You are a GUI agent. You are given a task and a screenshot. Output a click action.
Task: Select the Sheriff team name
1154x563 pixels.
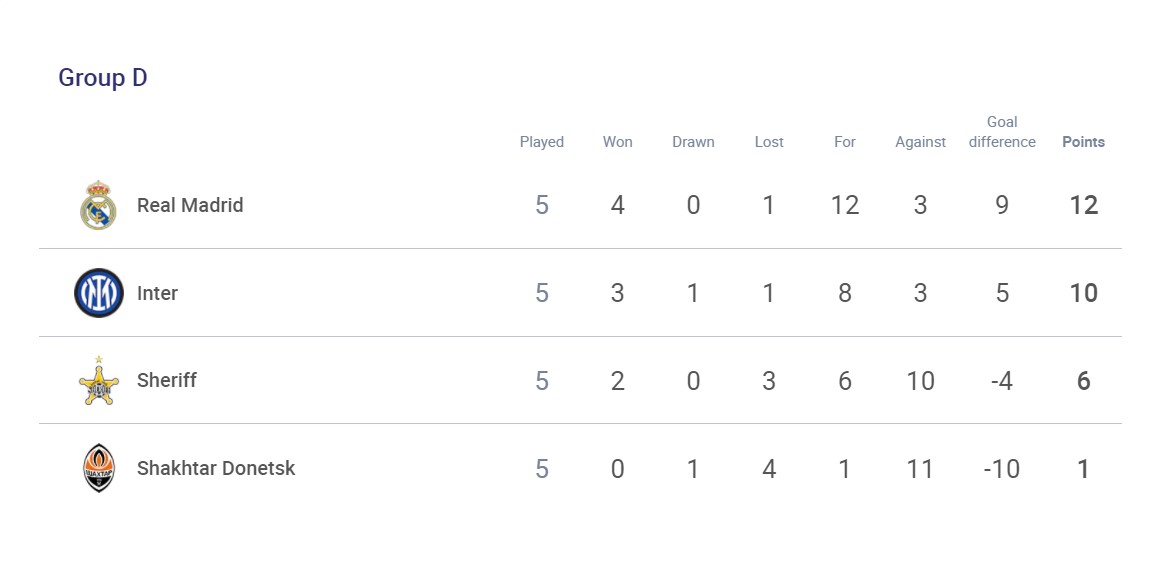coord(167,381)
